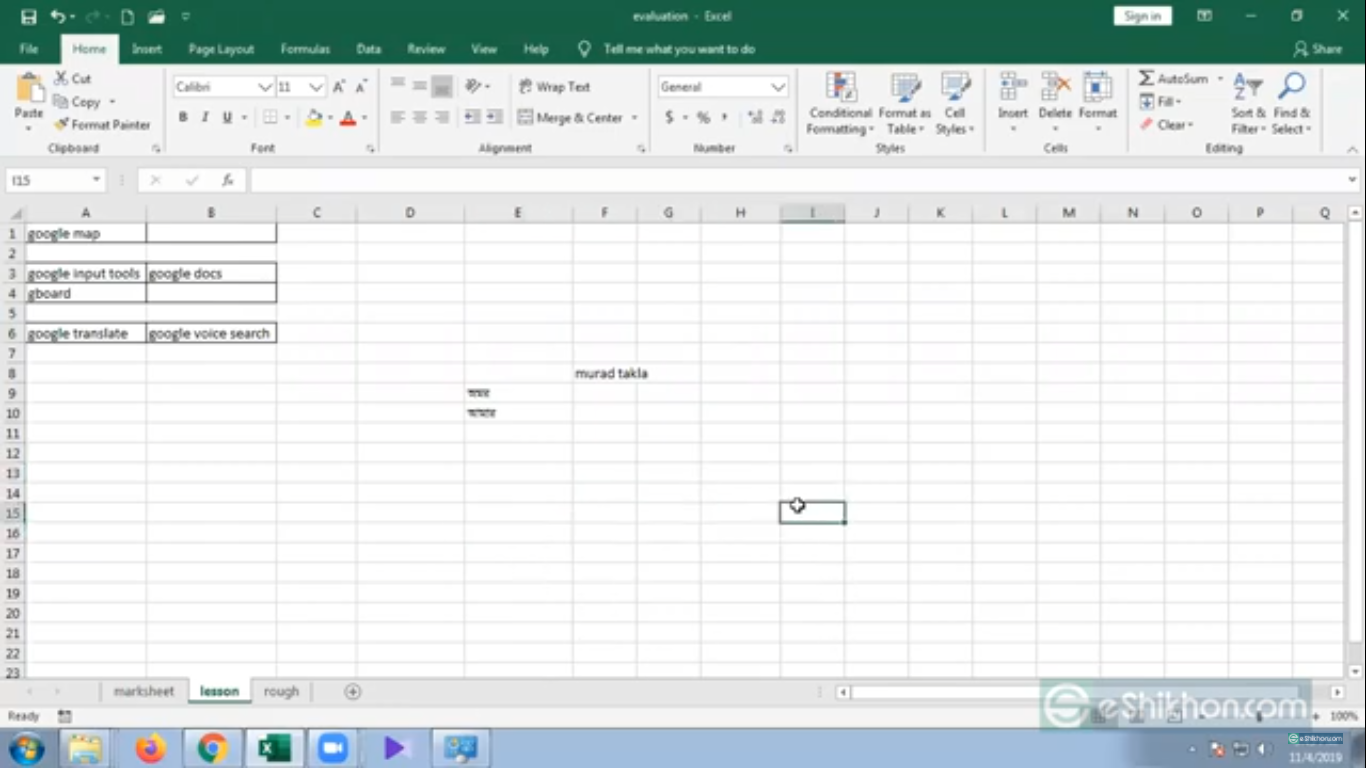The width and height of the screenshot is (1366, 768).
Task: Add a new sheet with plus icon
Action: click(352, 691)
